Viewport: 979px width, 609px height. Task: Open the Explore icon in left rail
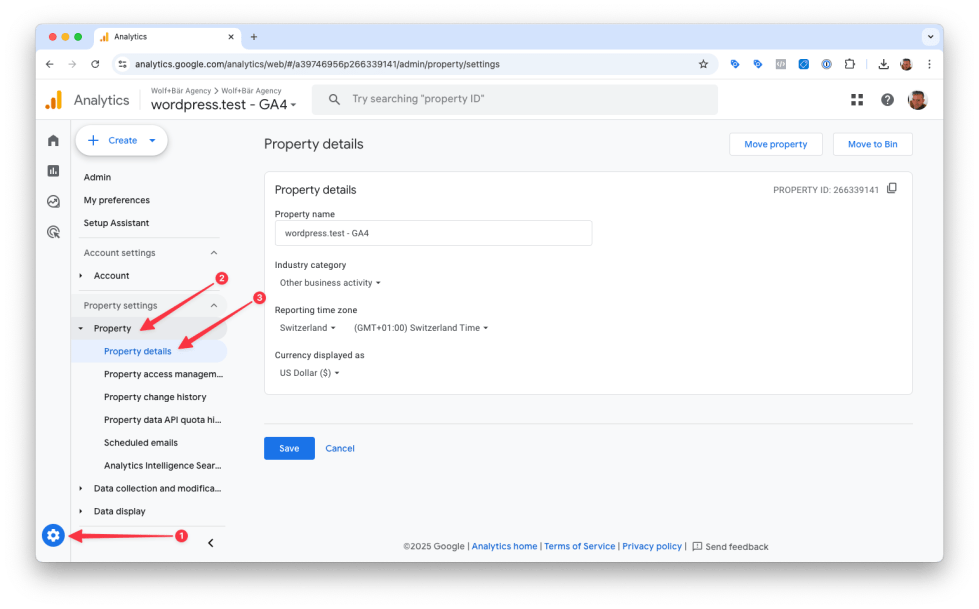53,201
